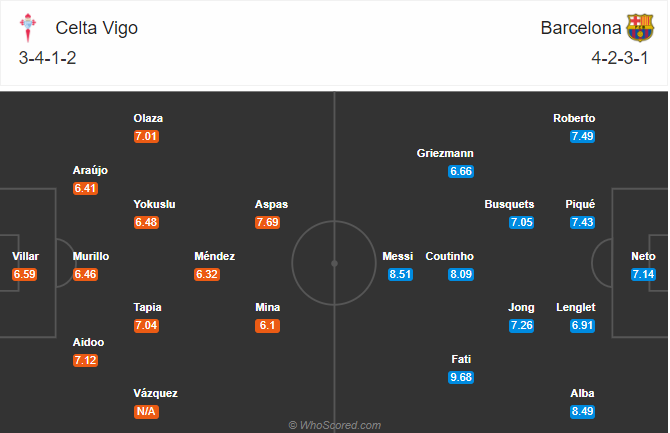Select the Olaza player name
670x433 pixels.
click(x=148, y=118)
